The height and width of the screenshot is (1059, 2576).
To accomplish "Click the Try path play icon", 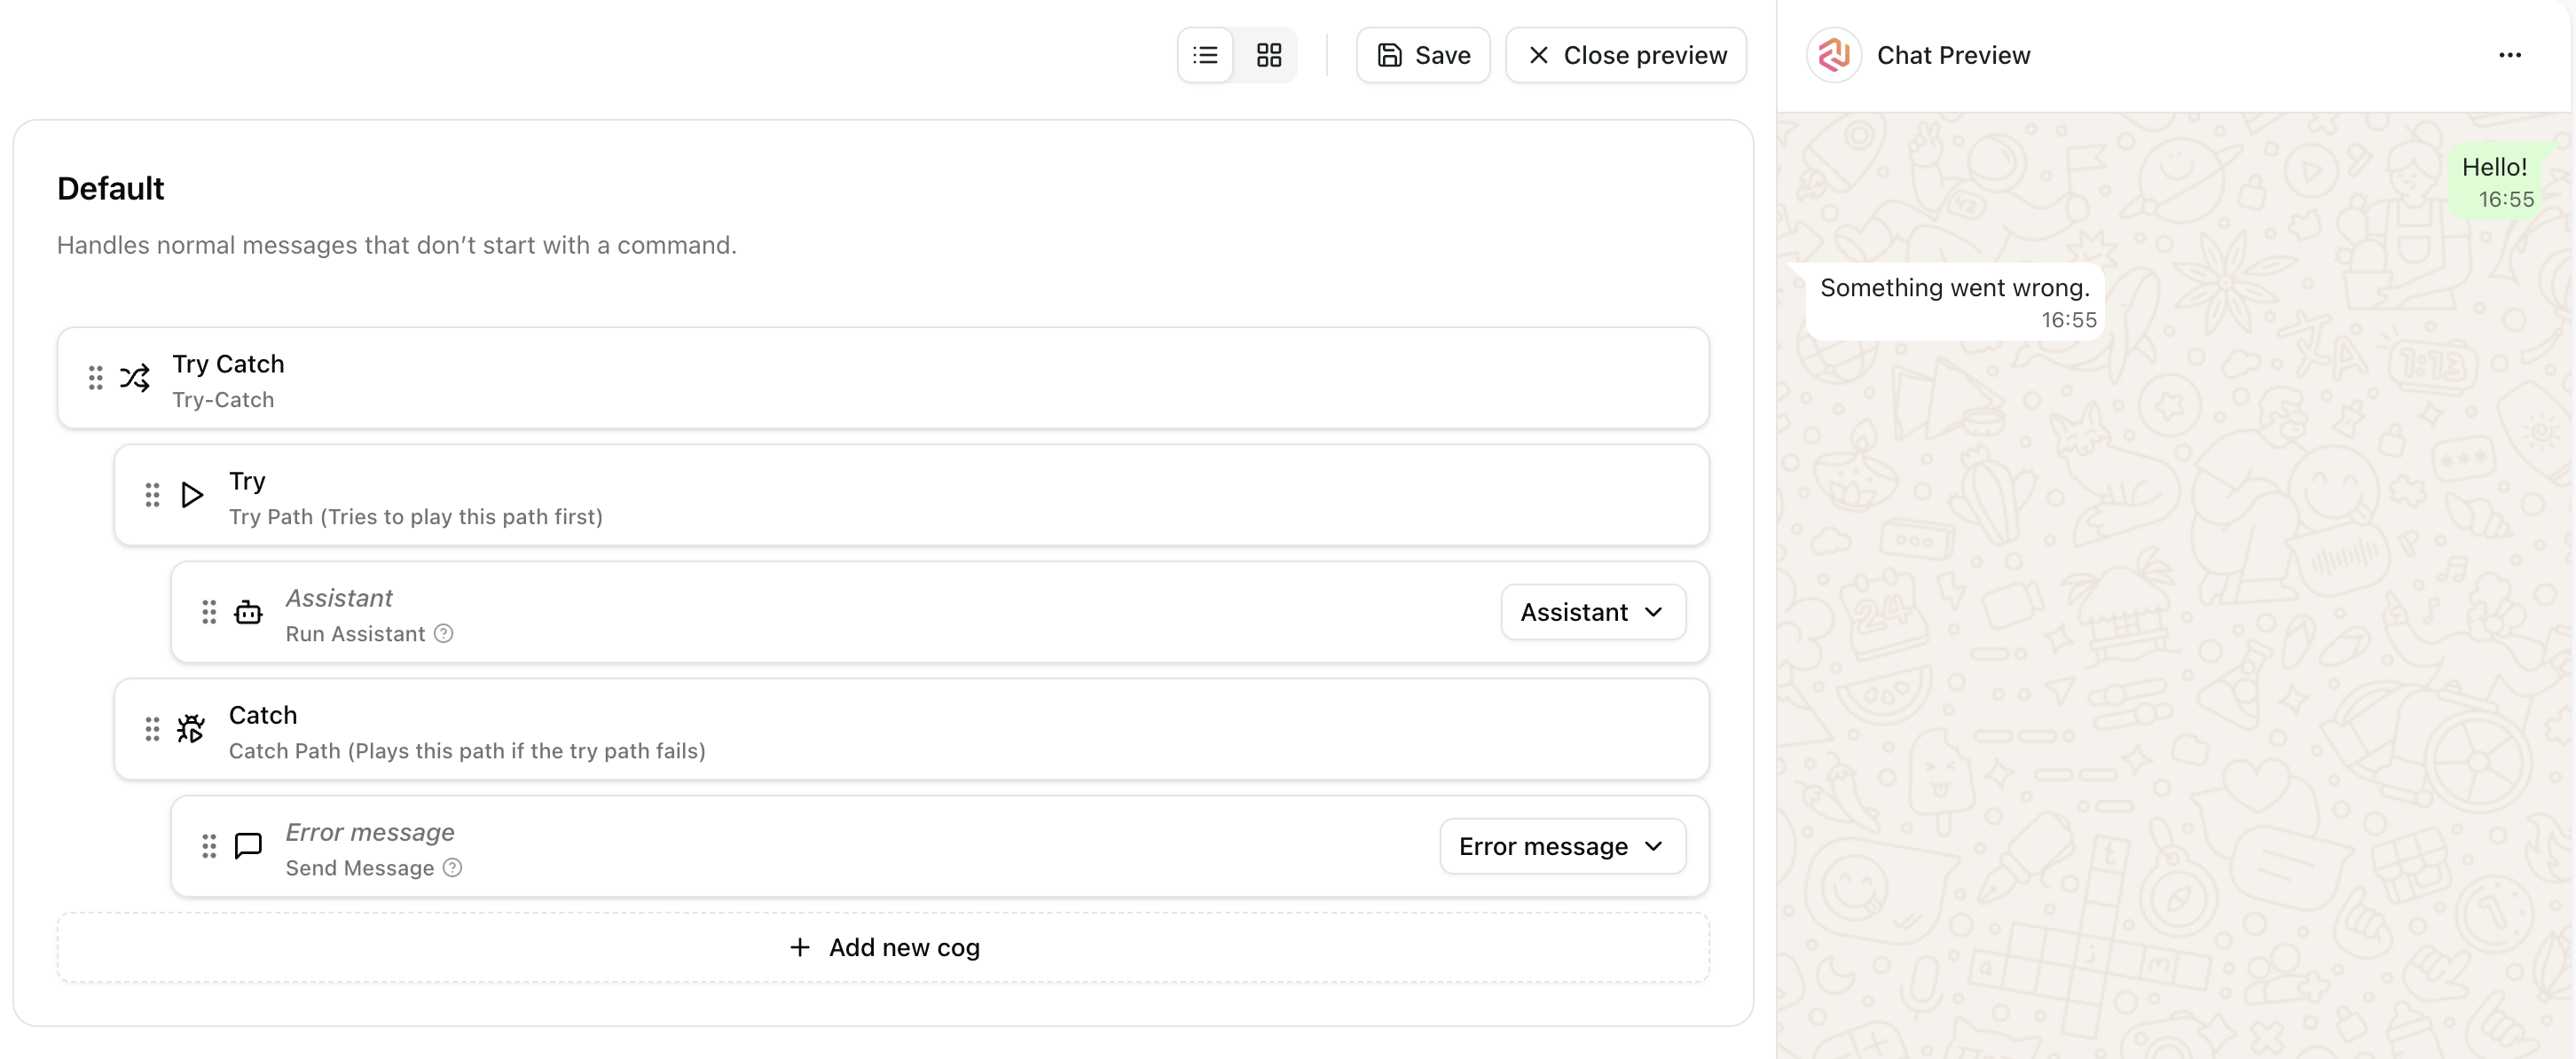I will 191,494.
